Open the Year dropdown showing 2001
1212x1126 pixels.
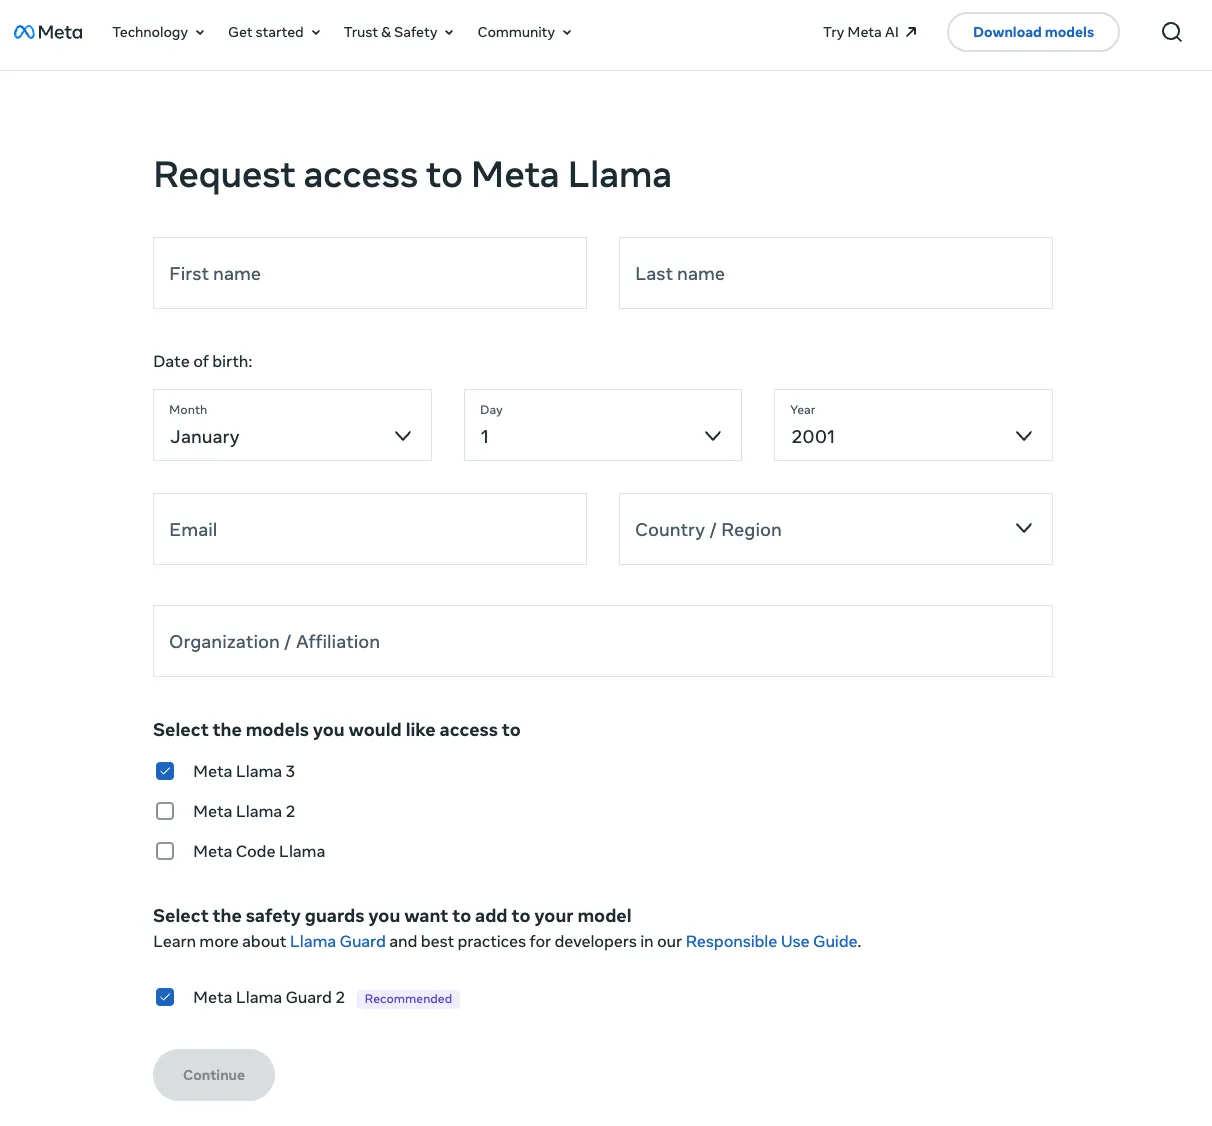point(913,425)
